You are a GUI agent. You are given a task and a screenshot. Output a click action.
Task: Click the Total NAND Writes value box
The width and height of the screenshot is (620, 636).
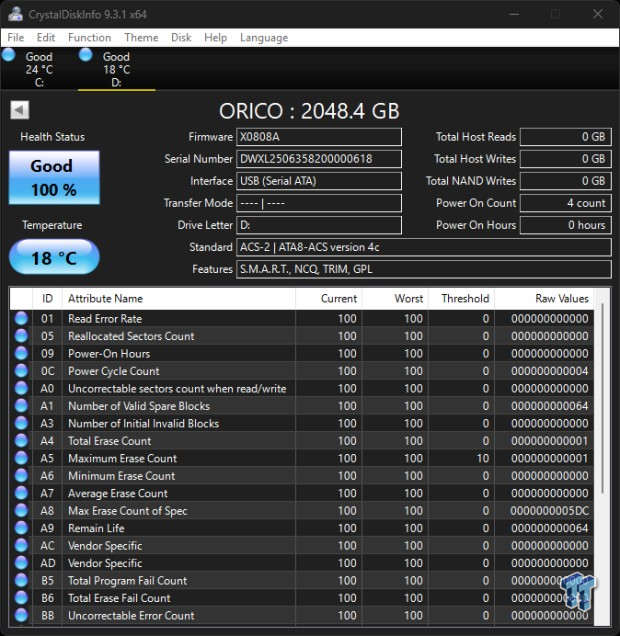coord(565,181)
